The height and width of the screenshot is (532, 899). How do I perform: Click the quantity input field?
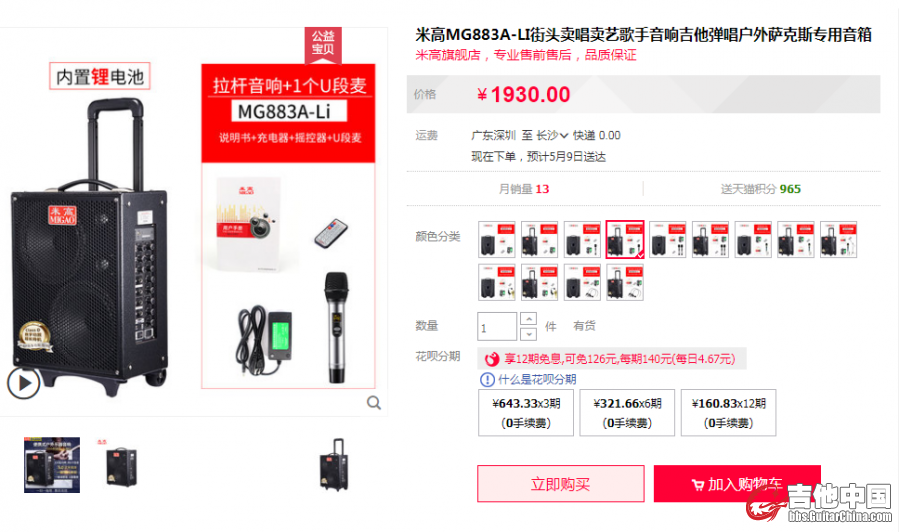point(497,326)
